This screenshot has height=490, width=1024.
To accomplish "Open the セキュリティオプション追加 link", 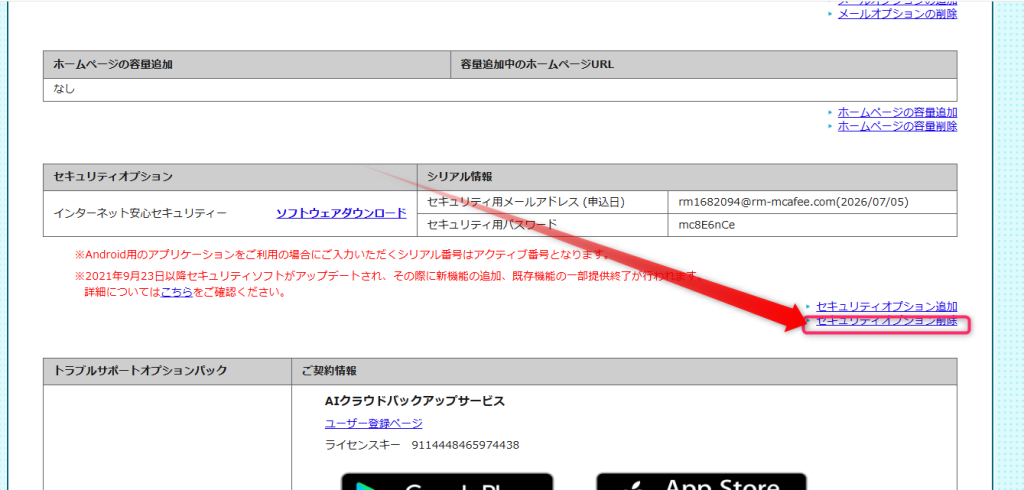I will pos(887,306).
